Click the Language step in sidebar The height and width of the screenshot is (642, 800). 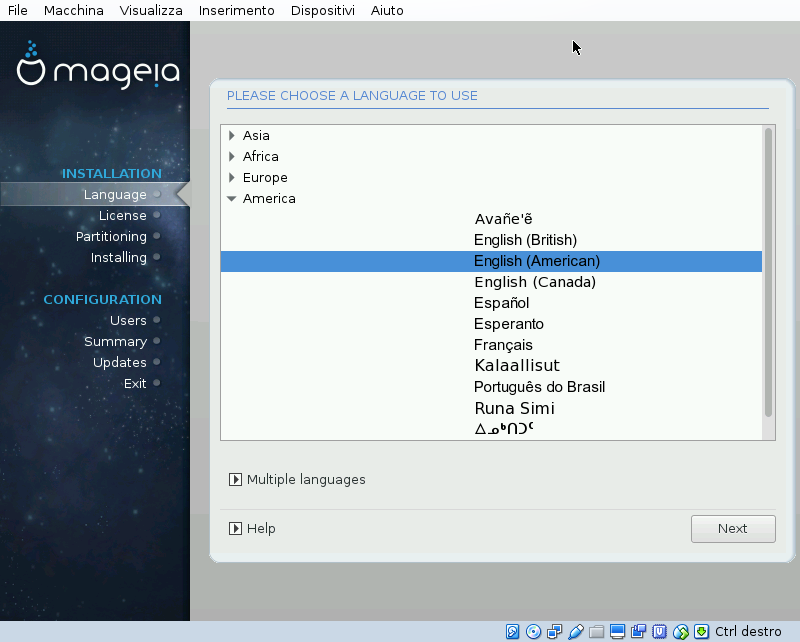tap(115, 194)
